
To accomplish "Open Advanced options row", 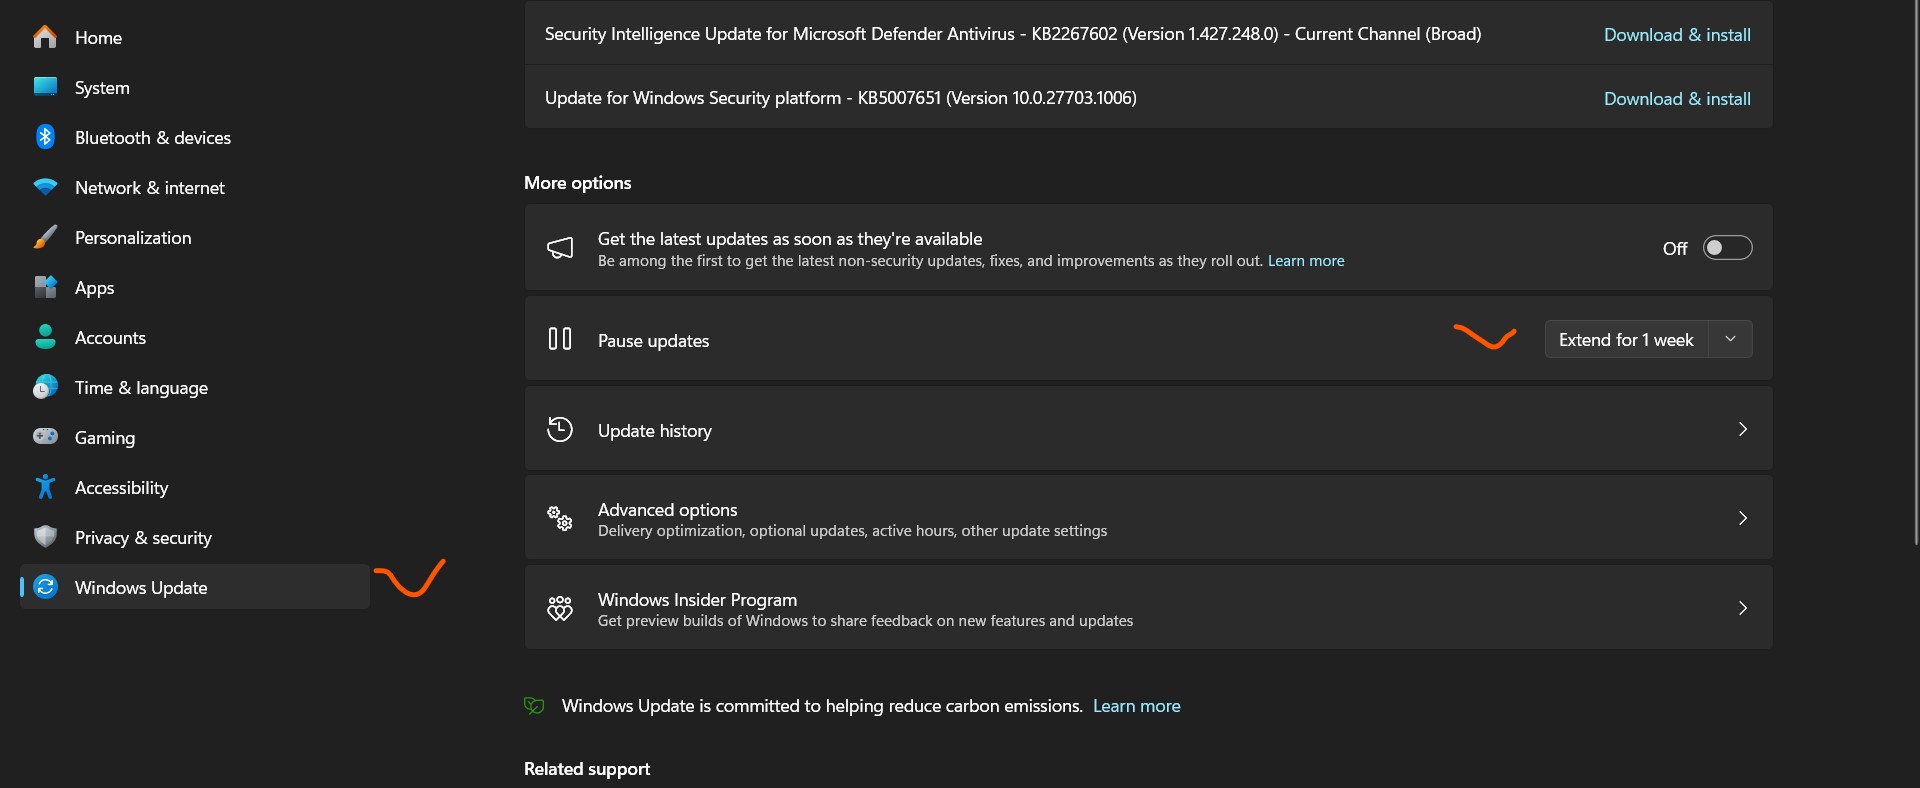I will pos(1148,518).
